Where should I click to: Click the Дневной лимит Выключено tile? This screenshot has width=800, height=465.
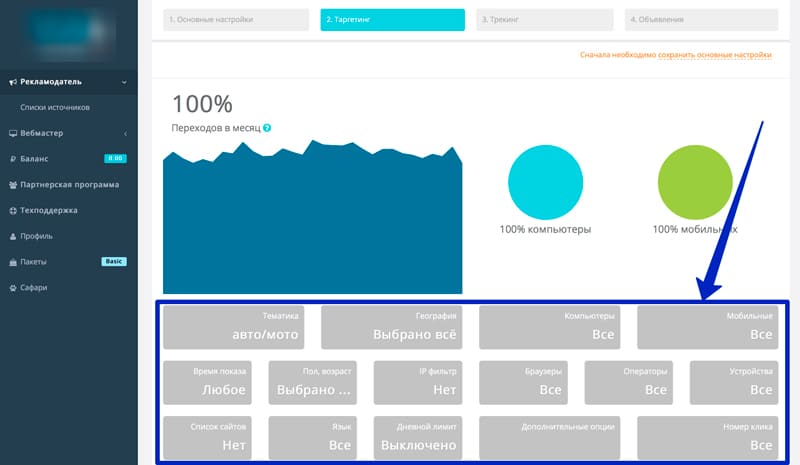[418, 437]
